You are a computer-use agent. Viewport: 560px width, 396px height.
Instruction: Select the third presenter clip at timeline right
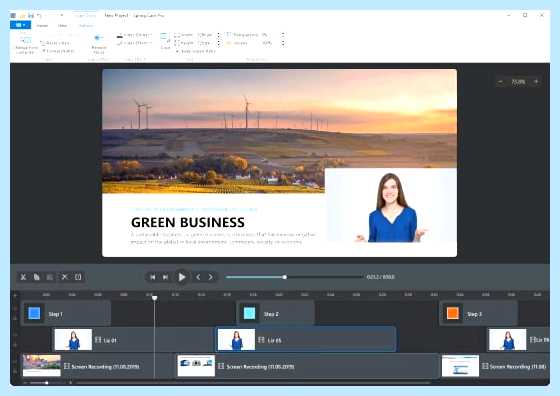click(x=519, y=340)
